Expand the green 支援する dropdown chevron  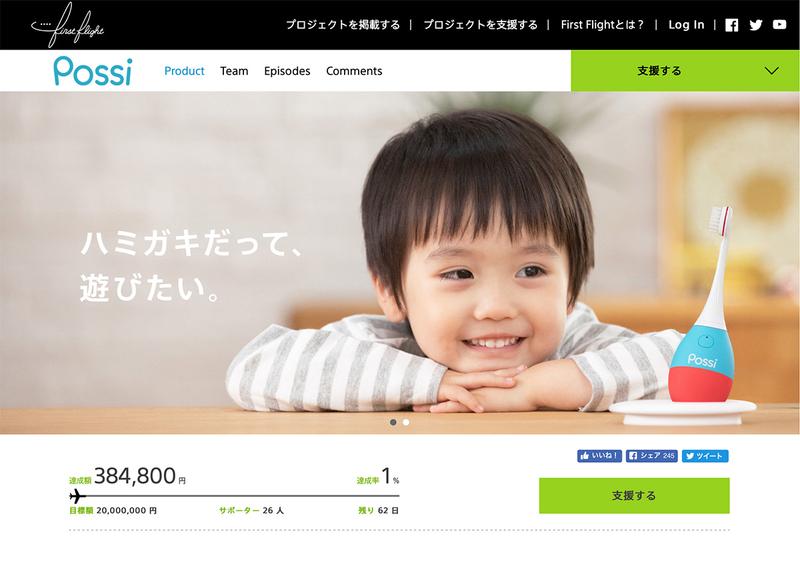(x=772, y=71)
